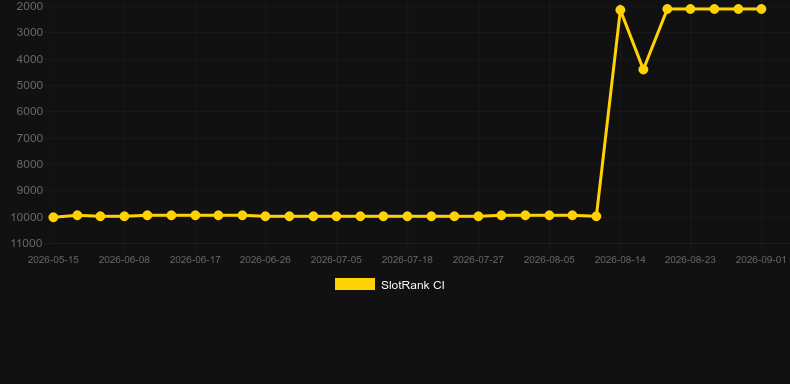Image resolution: width=790 pixels, height=384 pixels.
Task: Select the data point above 2026-08-05
Action: pos(549,215)
